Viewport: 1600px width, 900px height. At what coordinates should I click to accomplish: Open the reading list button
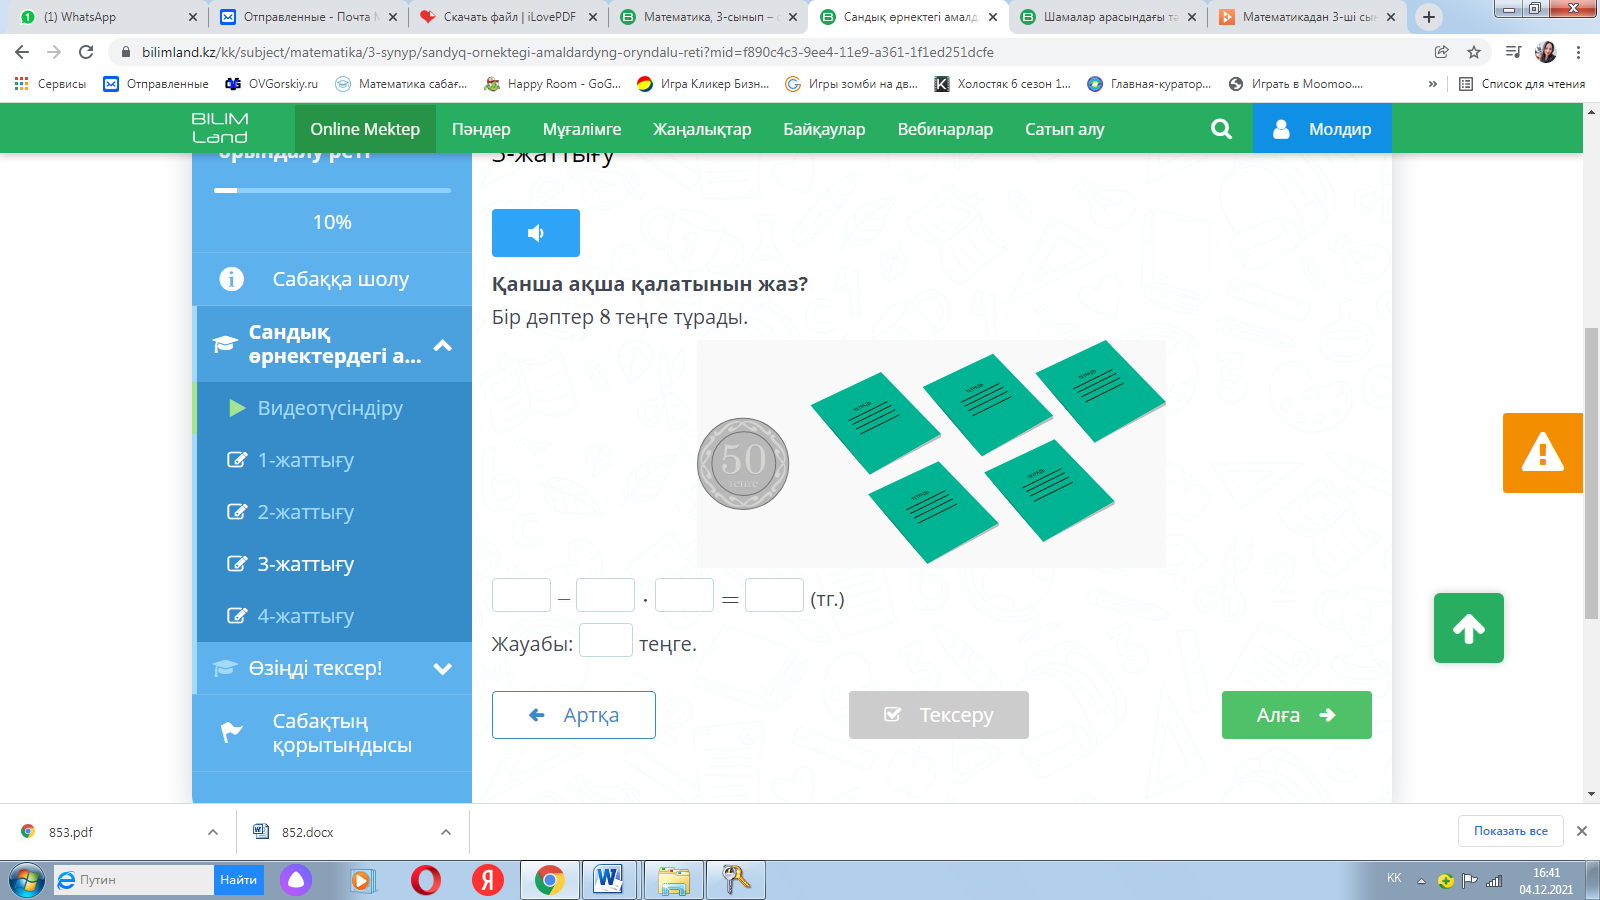click(x=1522, y=84)
